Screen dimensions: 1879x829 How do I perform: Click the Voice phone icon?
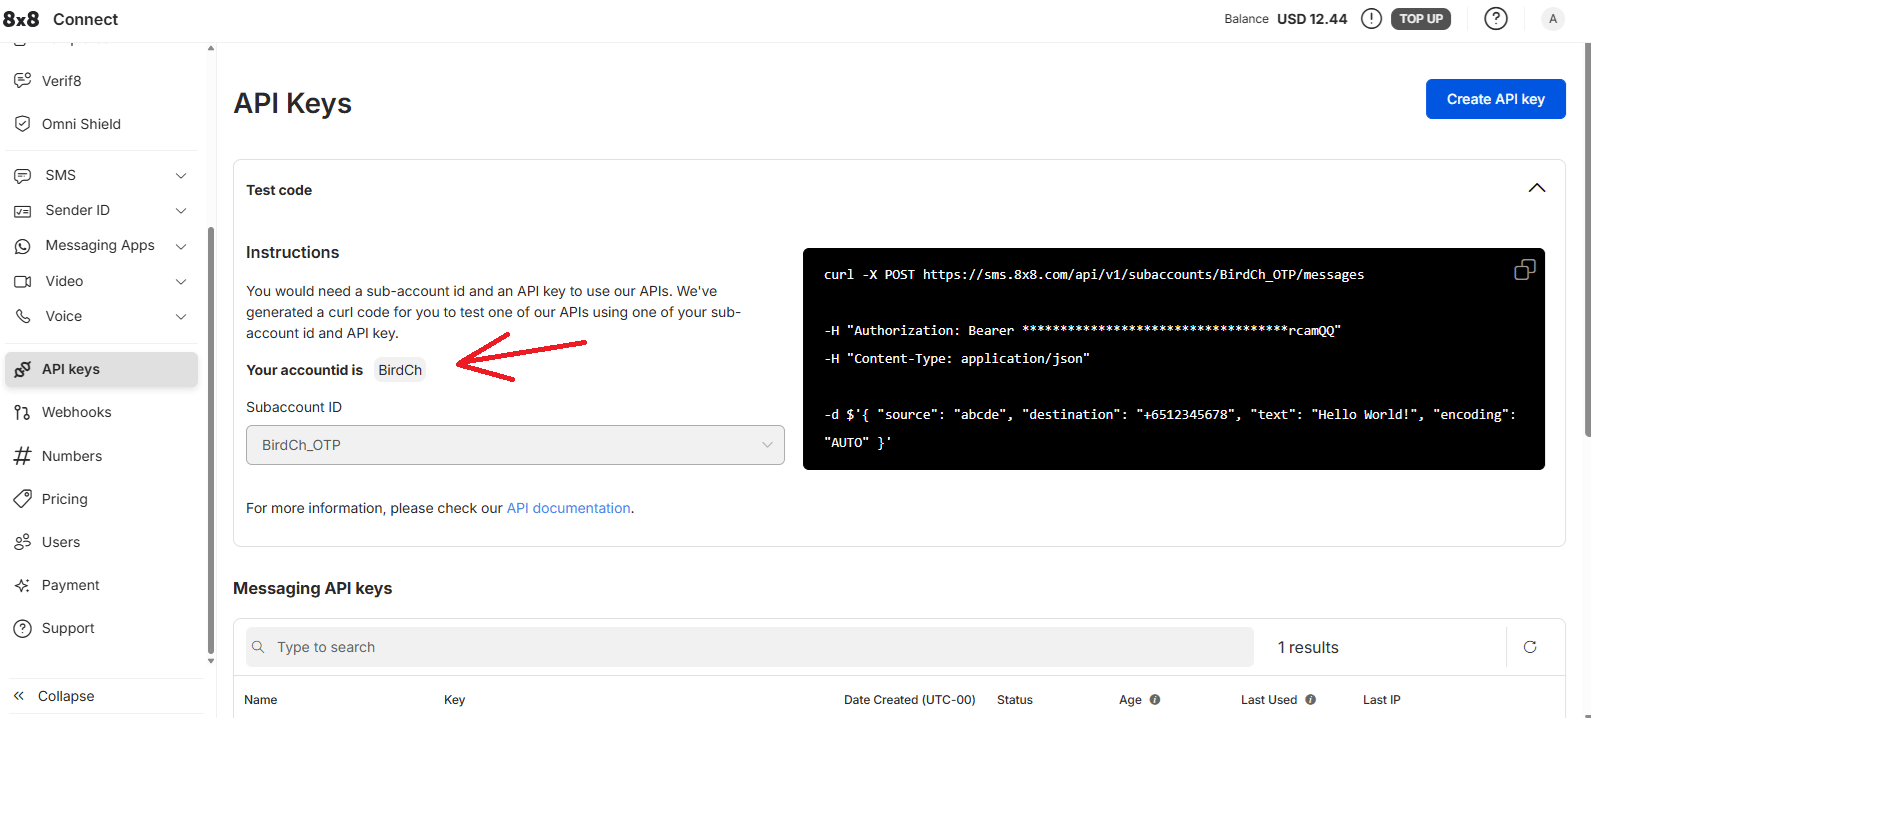click(22, 316)
